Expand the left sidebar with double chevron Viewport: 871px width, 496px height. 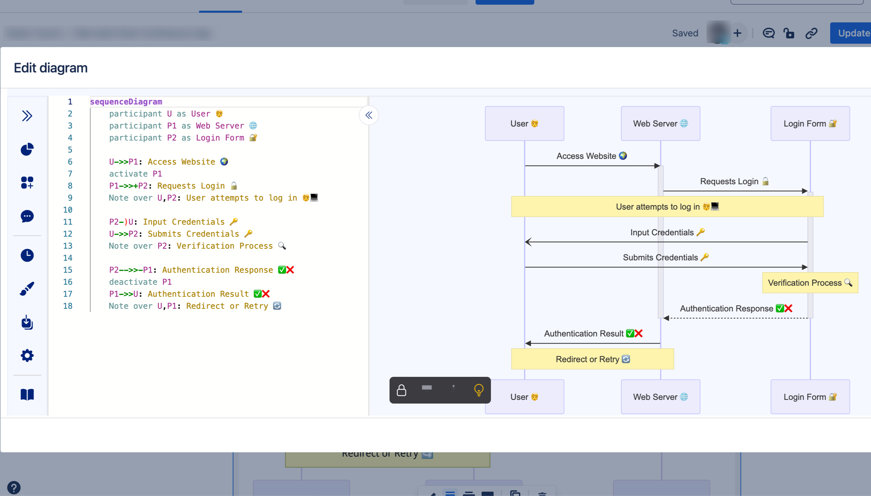(x=27, y=116)
